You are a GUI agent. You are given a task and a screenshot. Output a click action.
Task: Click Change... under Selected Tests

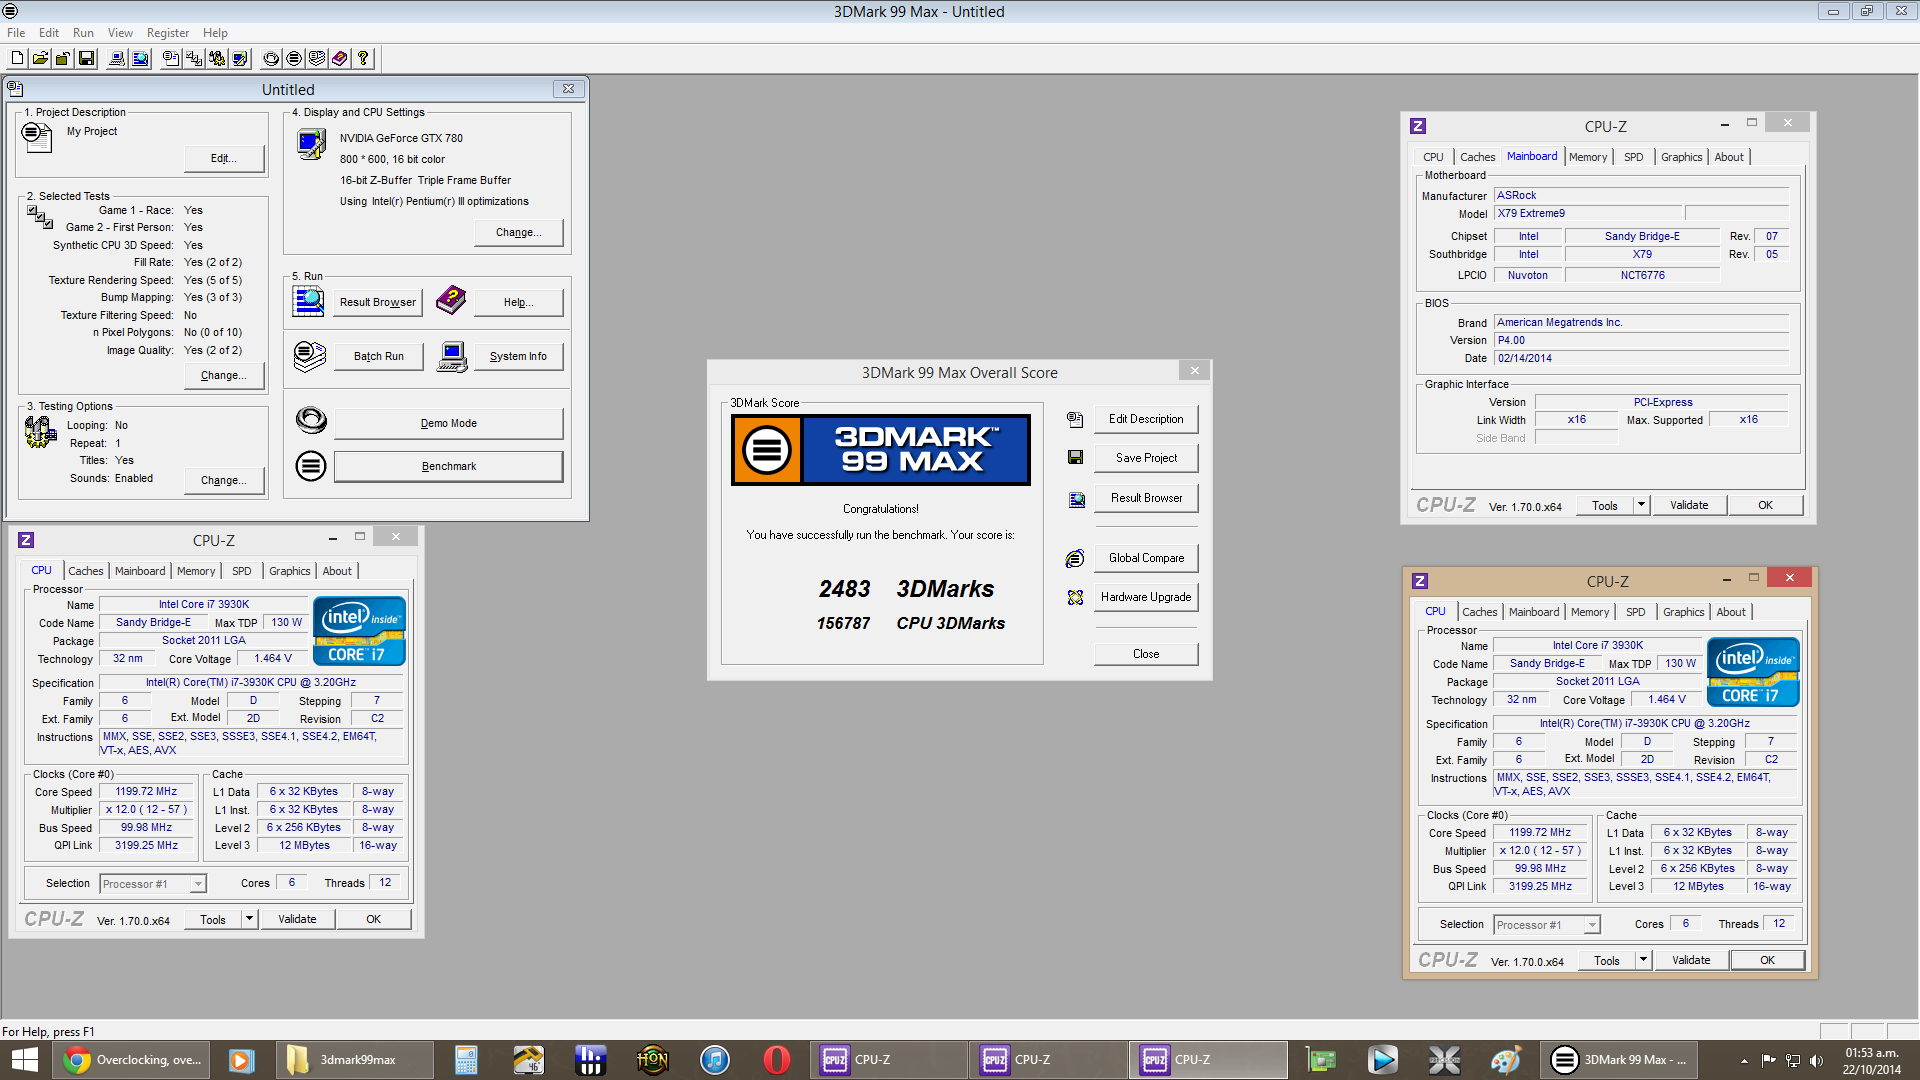click(x=224, y=375)
